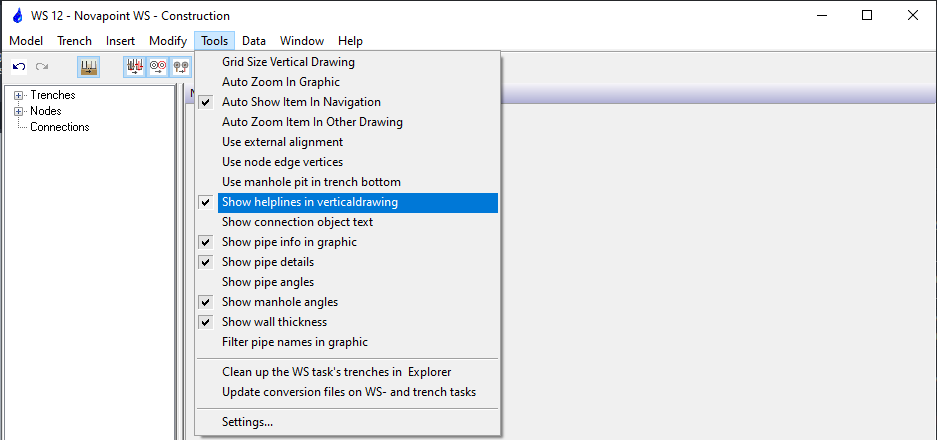Select Connections in the navigation tree
937x440 pixels.
click(59, 127)
